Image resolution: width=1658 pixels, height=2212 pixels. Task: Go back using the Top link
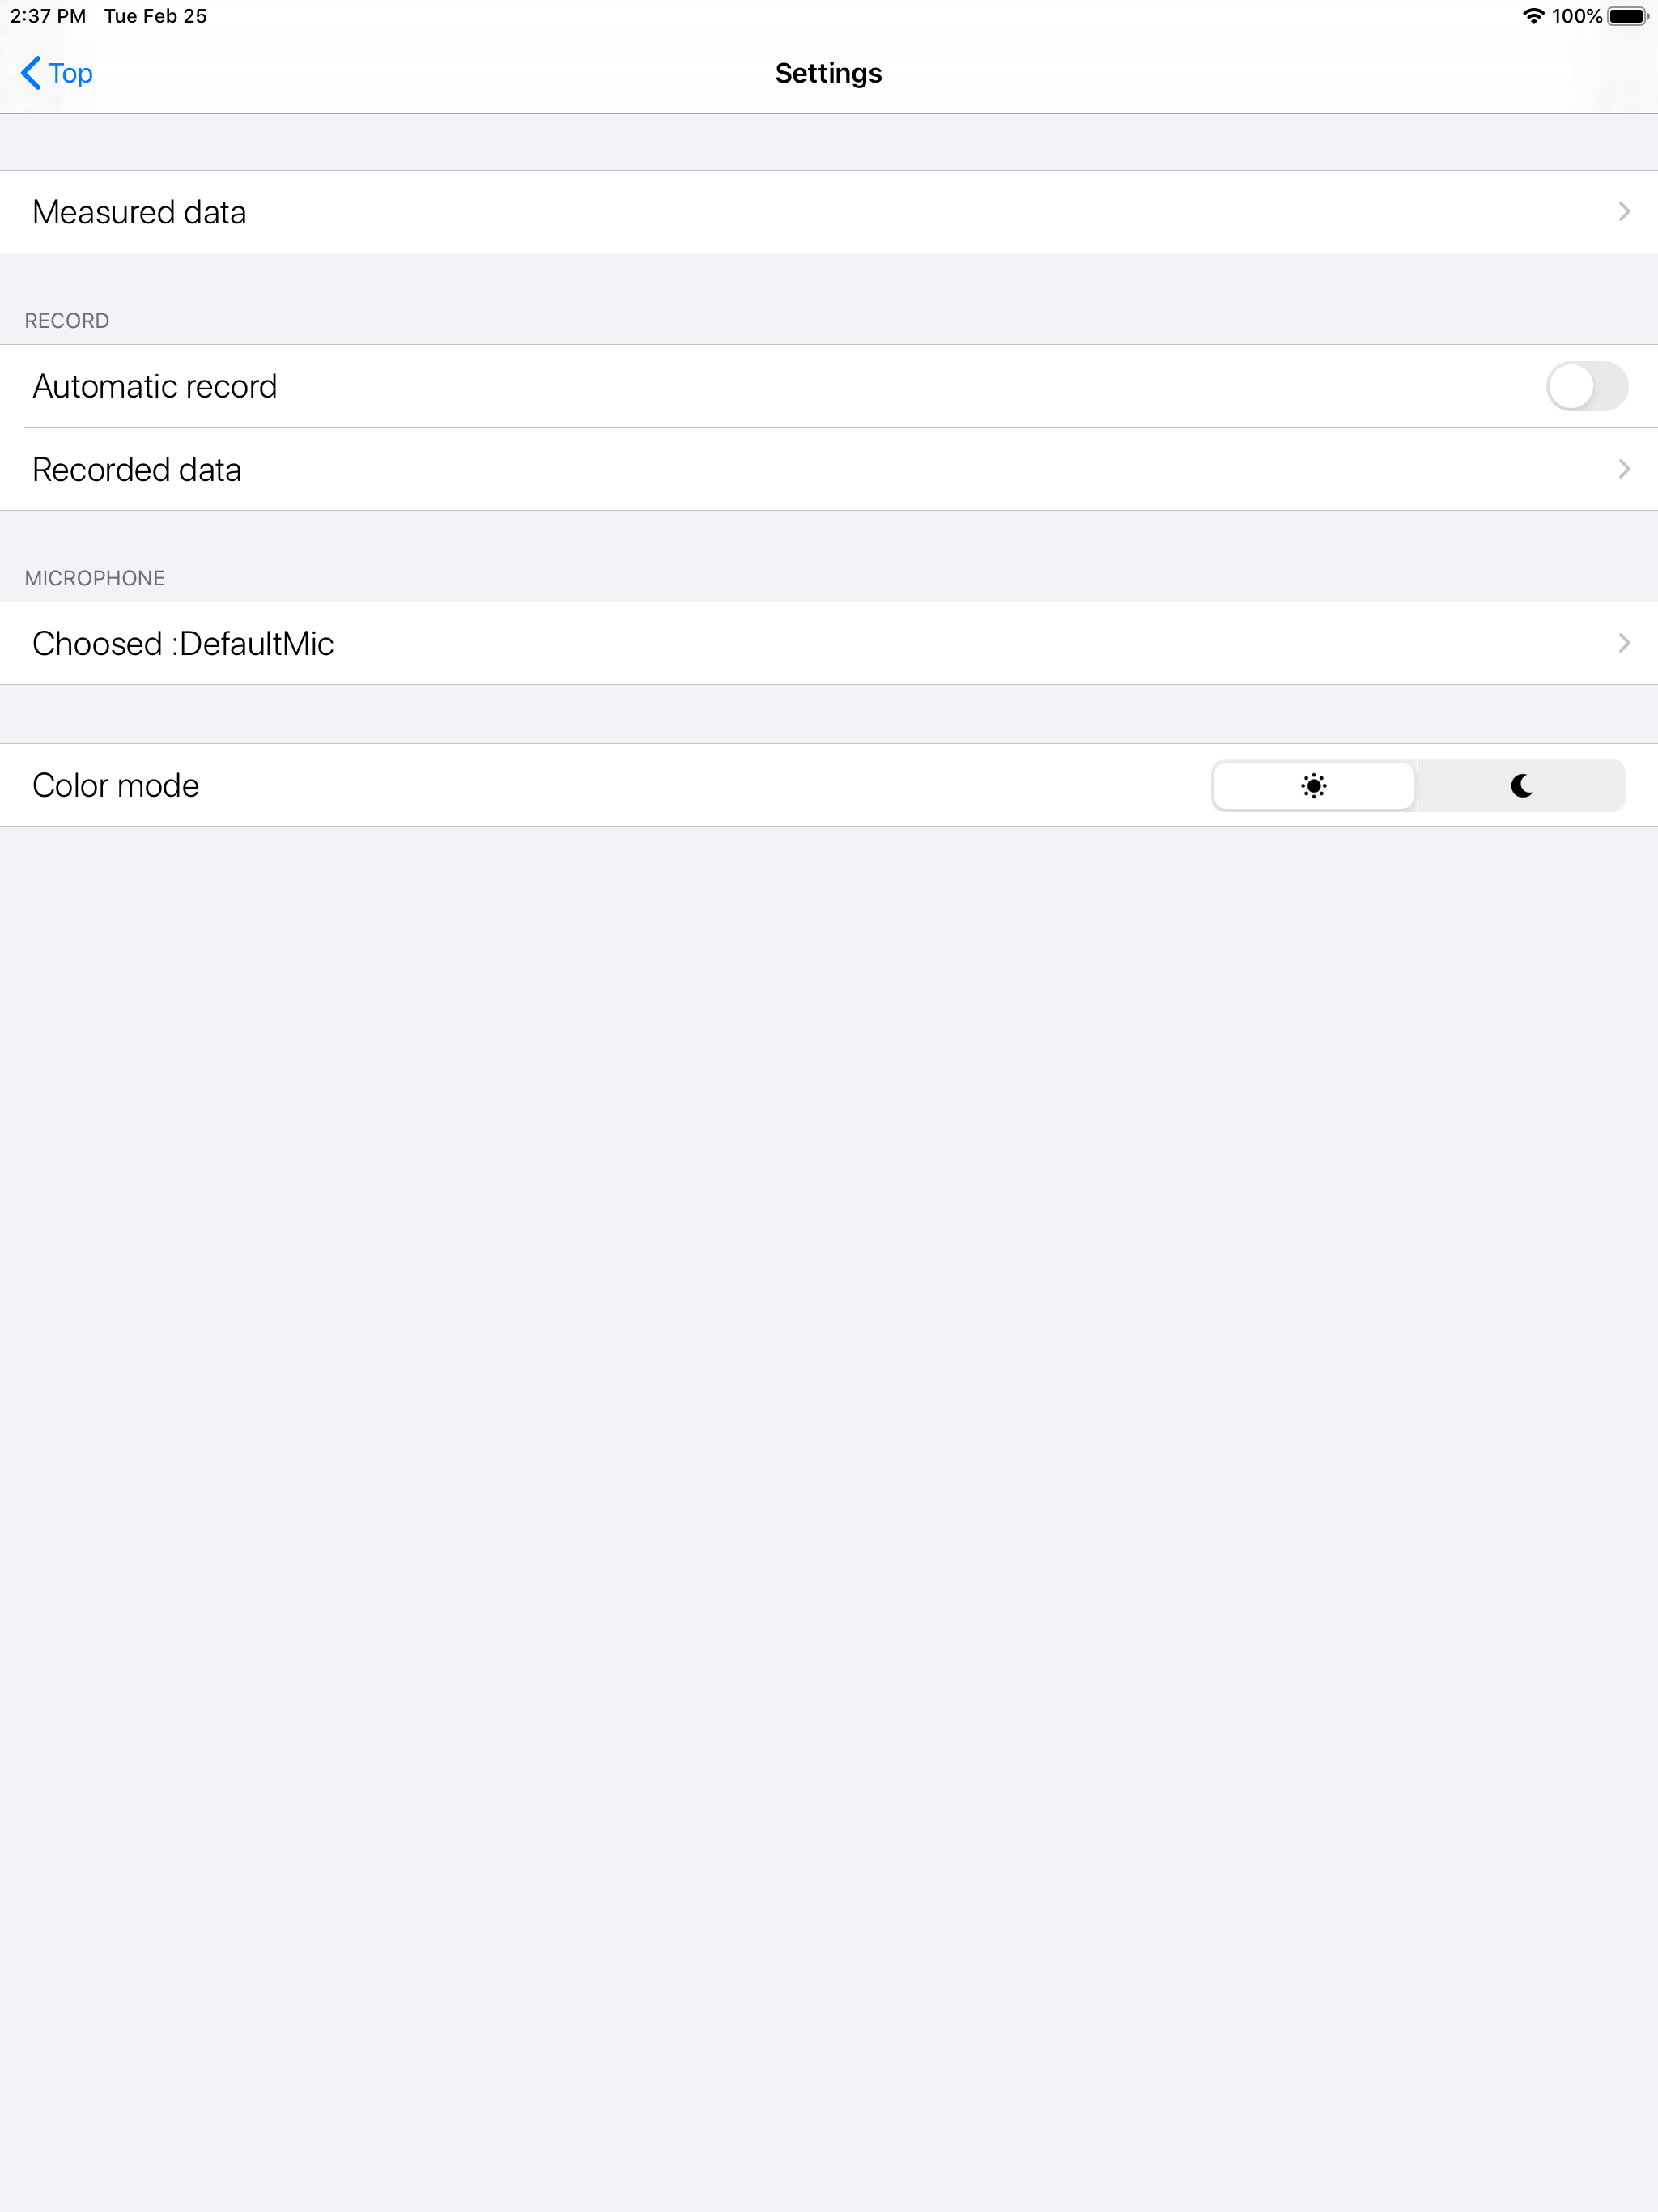click(x=70, y=73)
